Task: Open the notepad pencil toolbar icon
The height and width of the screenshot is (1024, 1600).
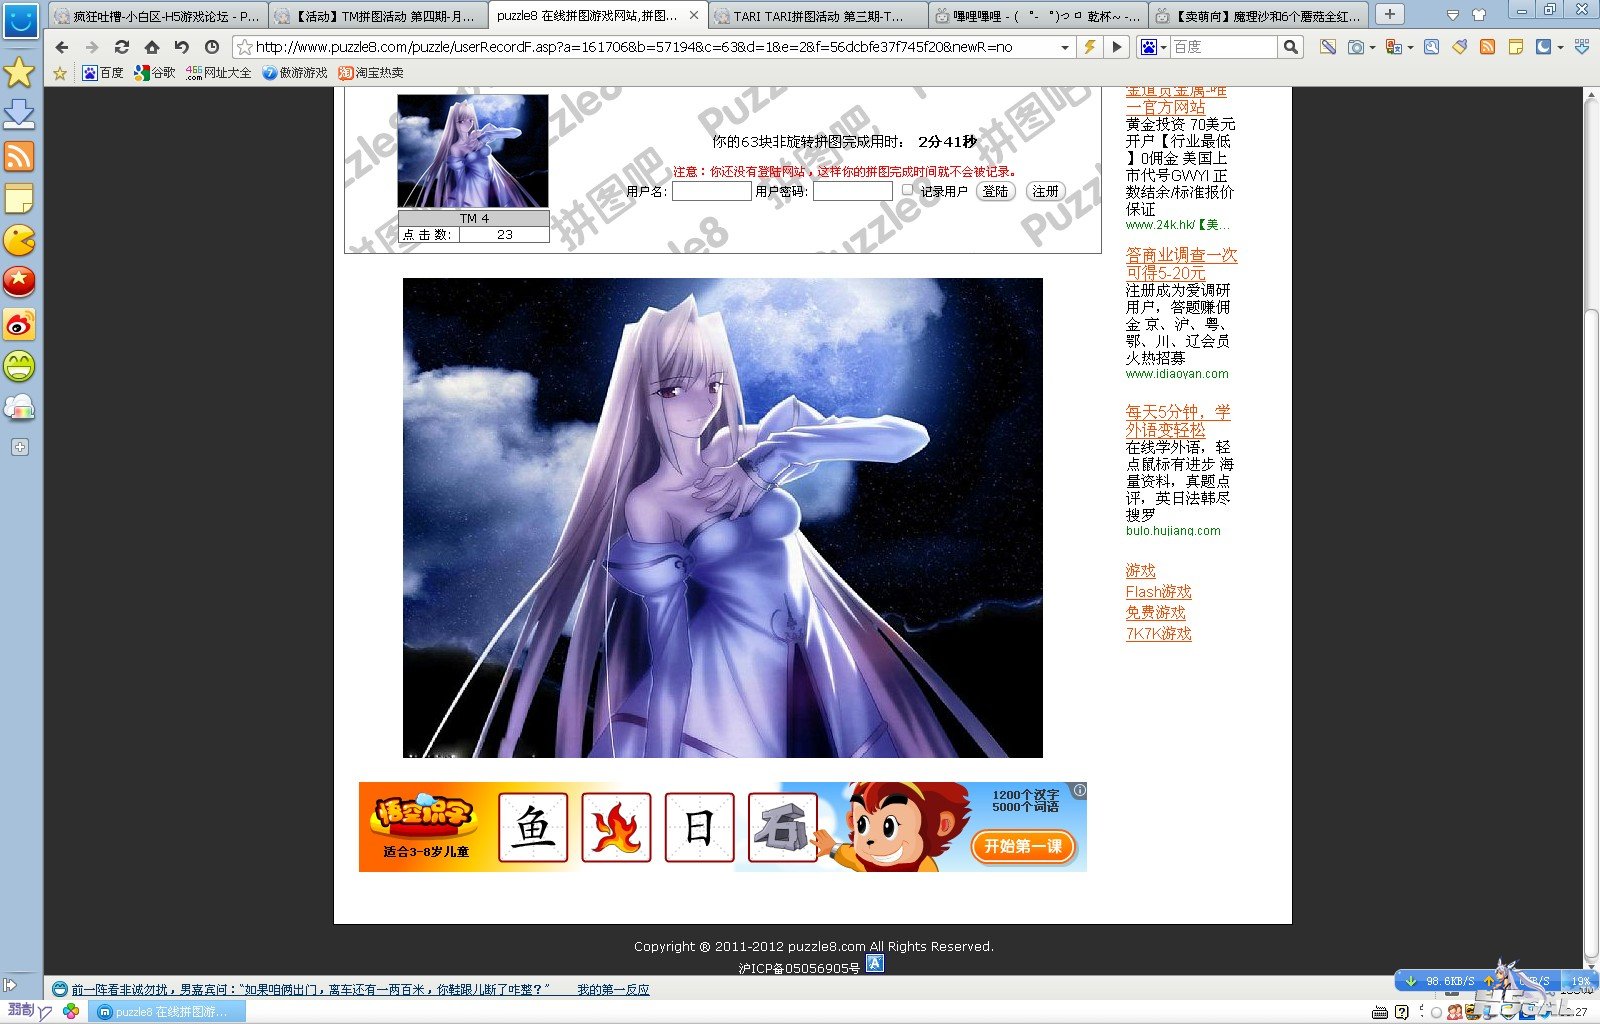Action: tap(1328, 47)
